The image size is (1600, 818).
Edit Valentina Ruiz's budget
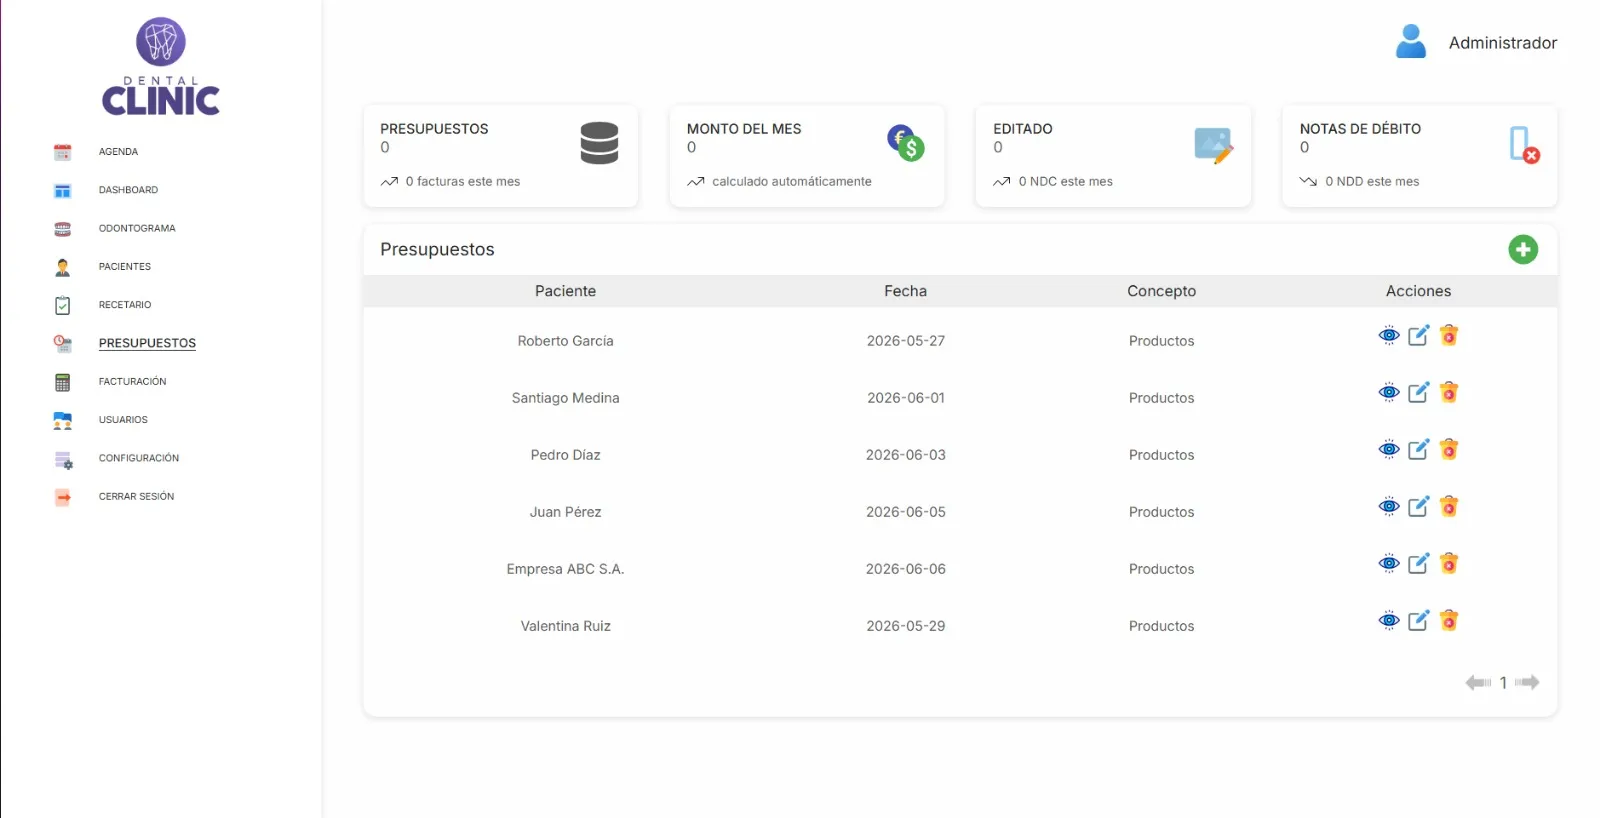[1419, 620]
